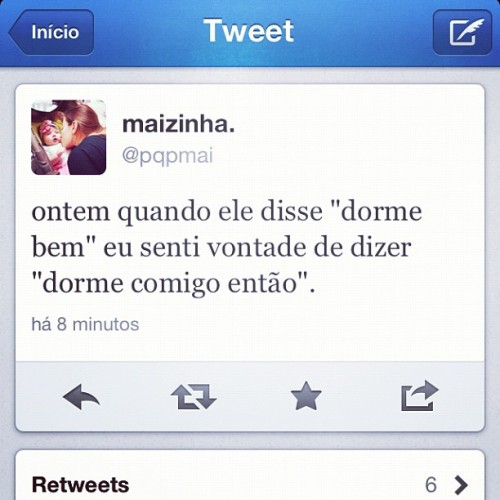Click the gray background above the tweet card
This screenshot has height=500, width=500.
[x=250, y=75]
